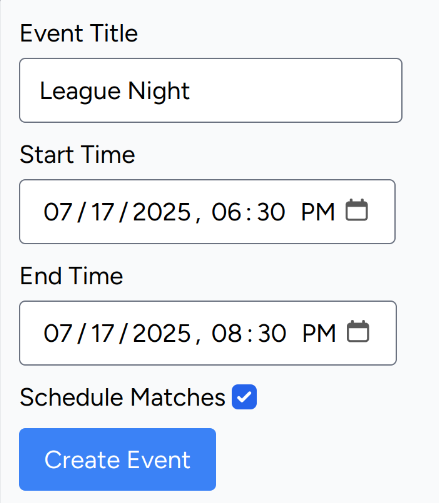Image resolution: width=439 pixels, height=503 pixels.
Task: Select PM in the Start Time field
Action: (318, 212)
